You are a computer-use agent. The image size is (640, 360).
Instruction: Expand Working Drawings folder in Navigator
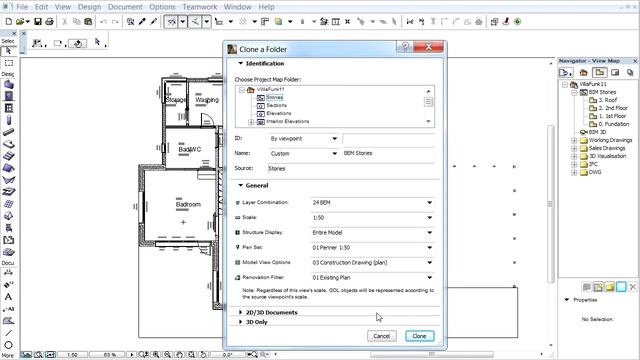574,140
